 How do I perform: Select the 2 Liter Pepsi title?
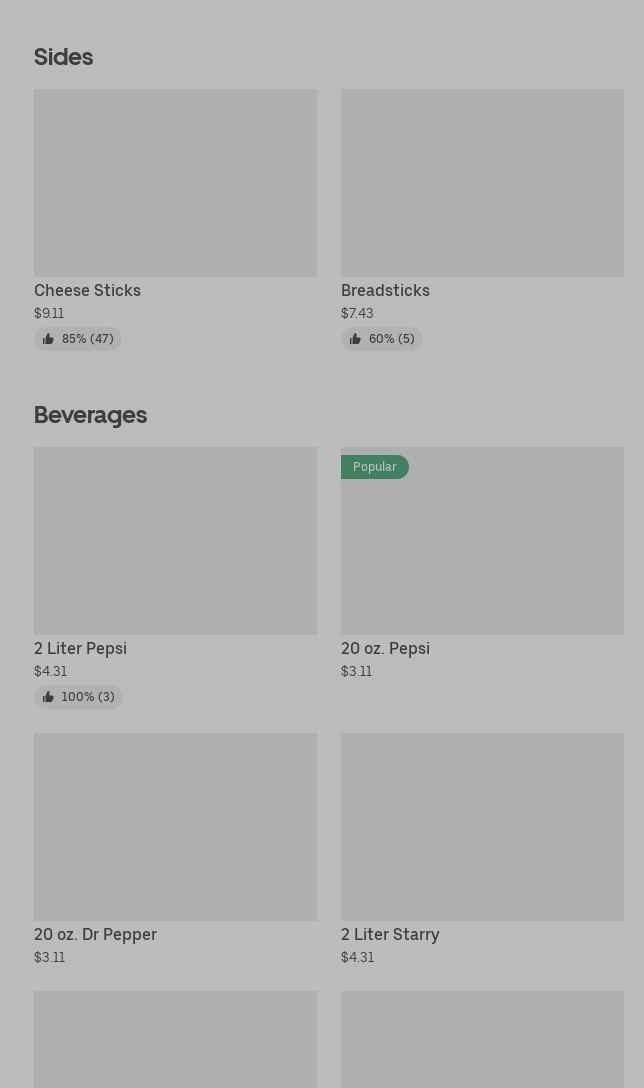point(80,649)
